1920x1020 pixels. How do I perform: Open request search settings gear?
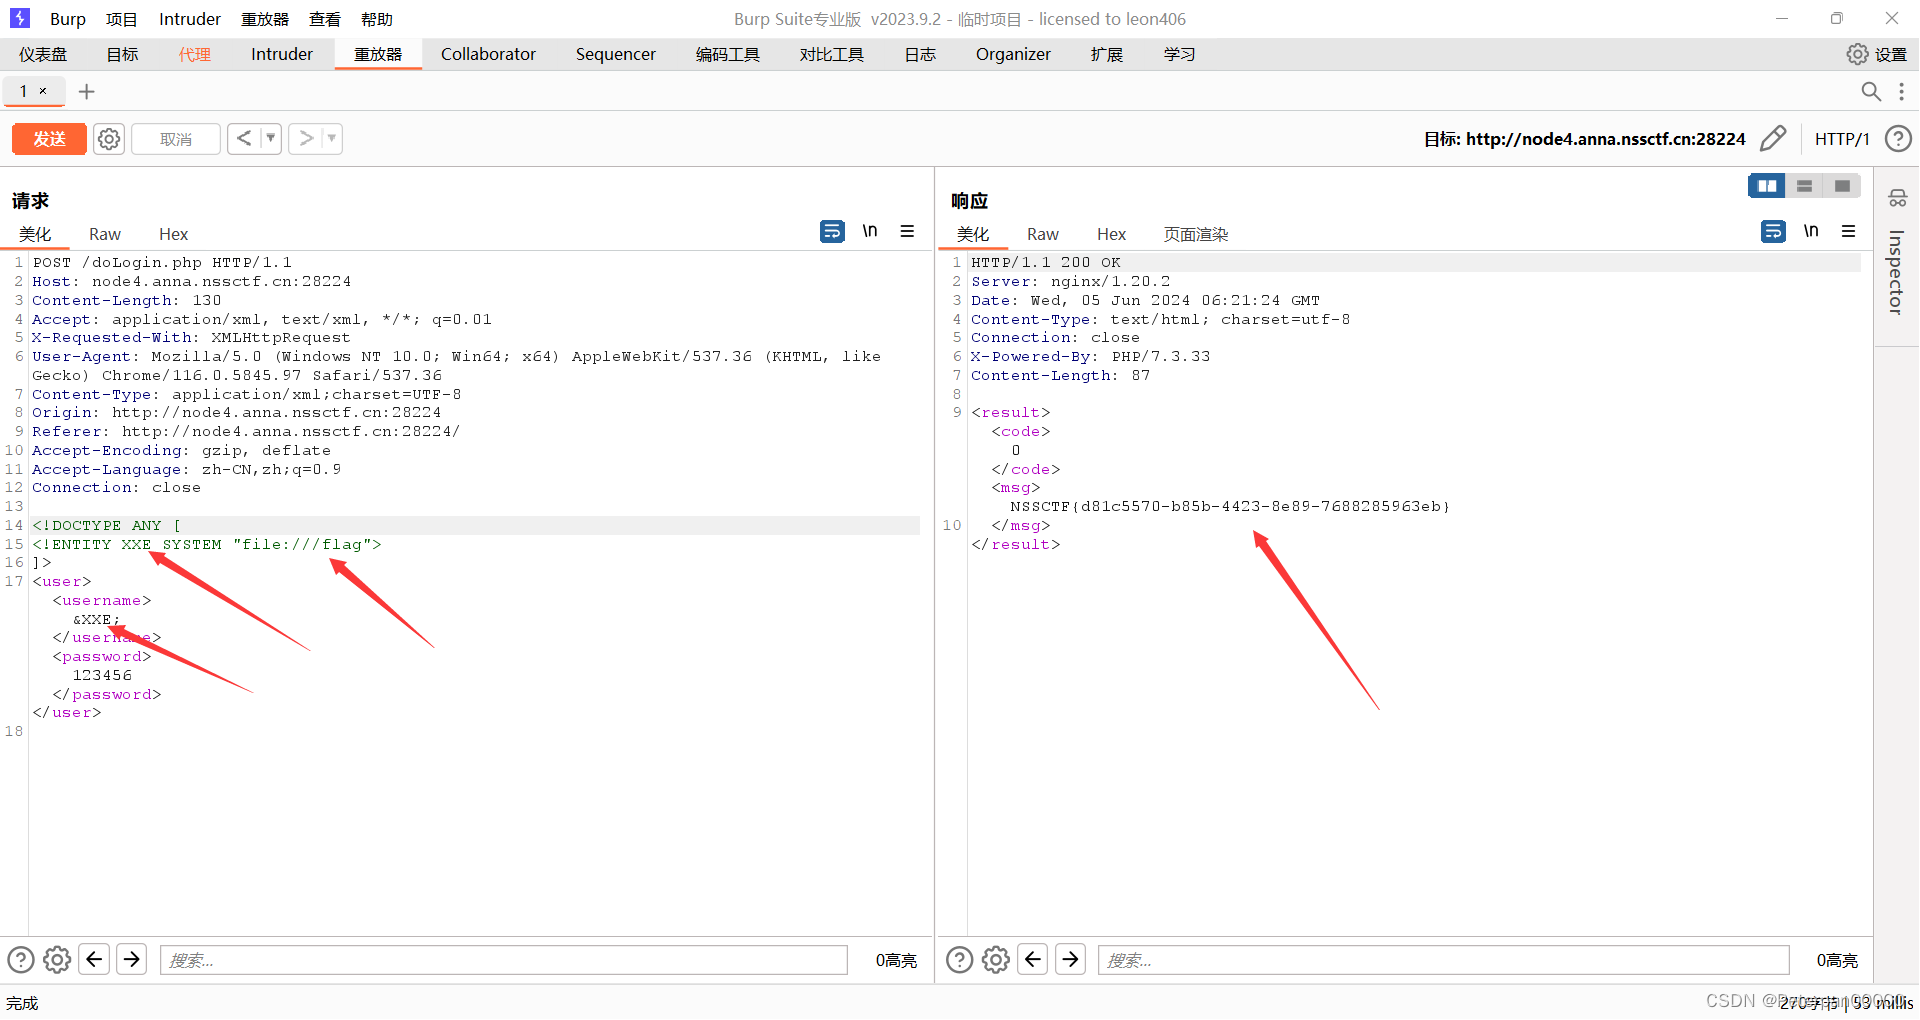tap(57, 960)
